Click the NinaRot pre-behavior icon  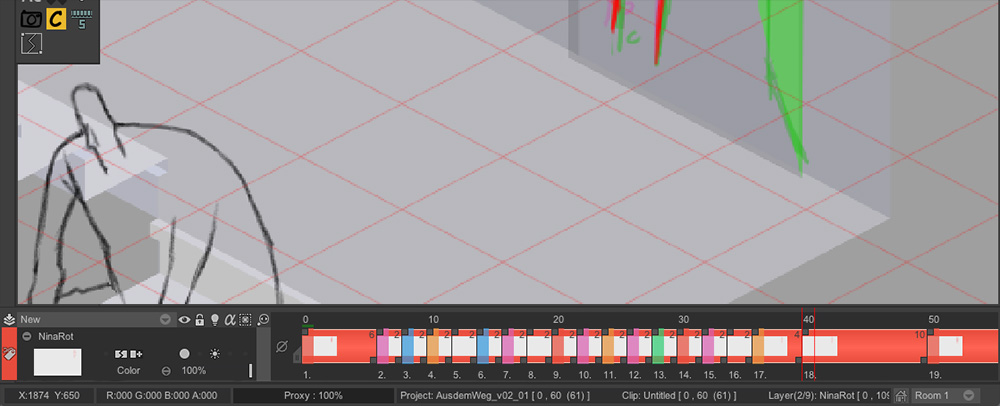click(120, 354)
